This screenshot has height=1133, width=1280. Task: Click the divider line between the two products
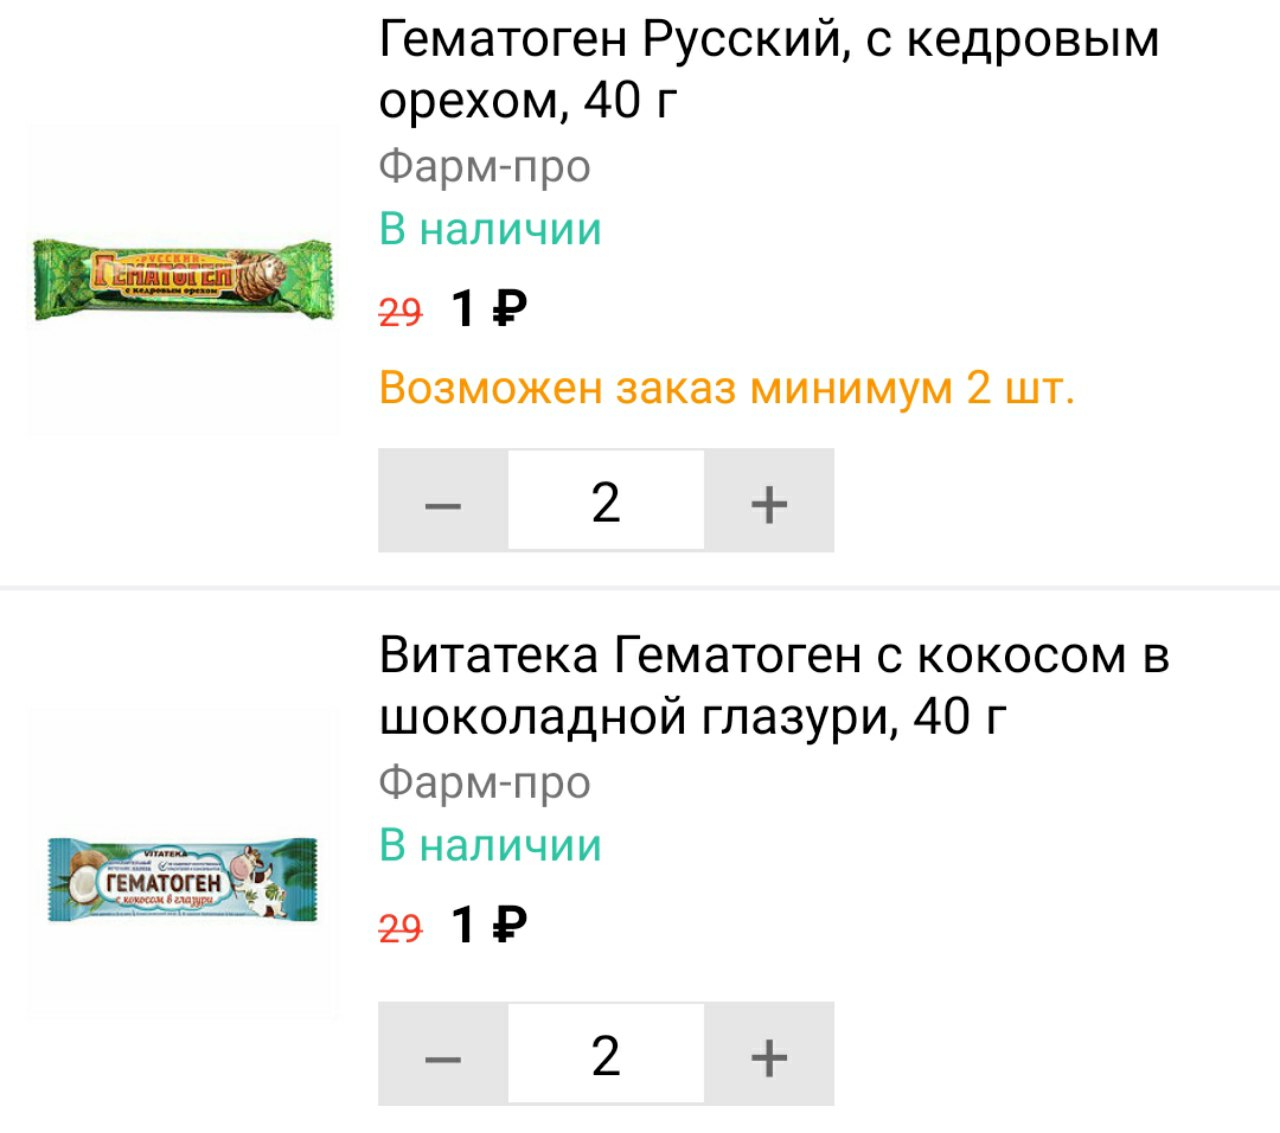pos(640,587)
